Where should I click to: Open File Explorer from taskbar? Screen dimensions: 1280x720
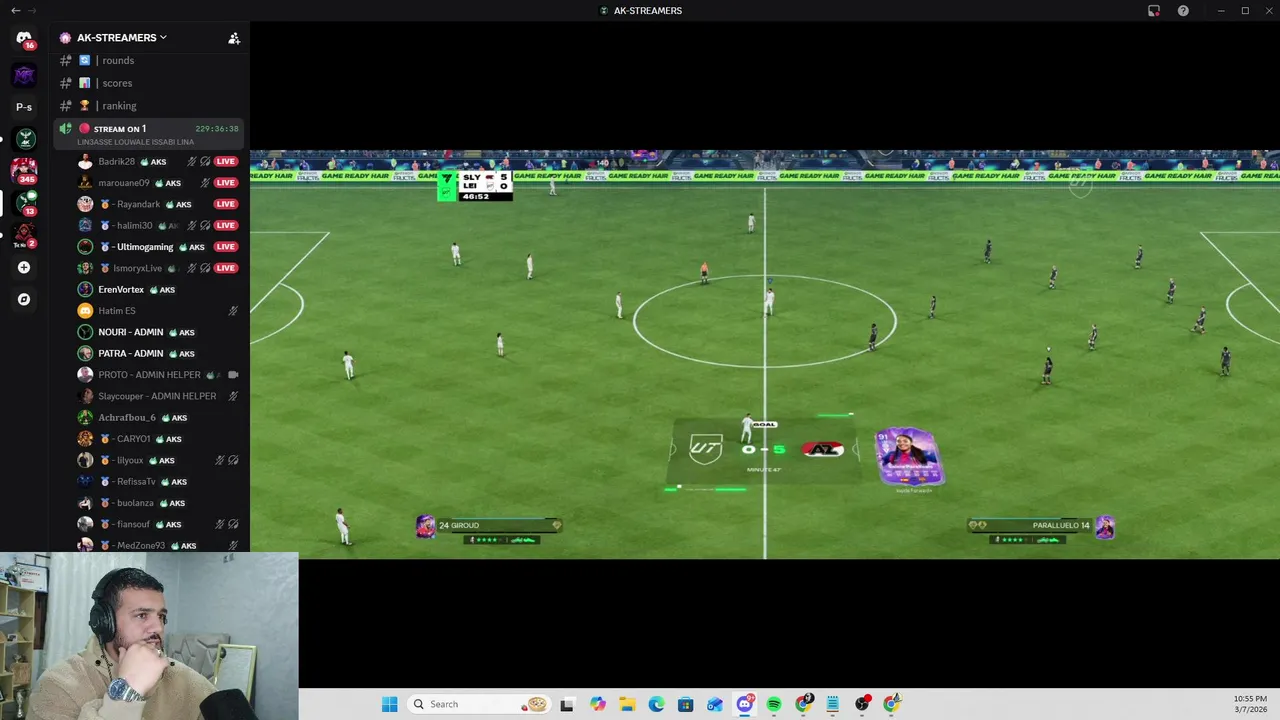pos(627,704)
